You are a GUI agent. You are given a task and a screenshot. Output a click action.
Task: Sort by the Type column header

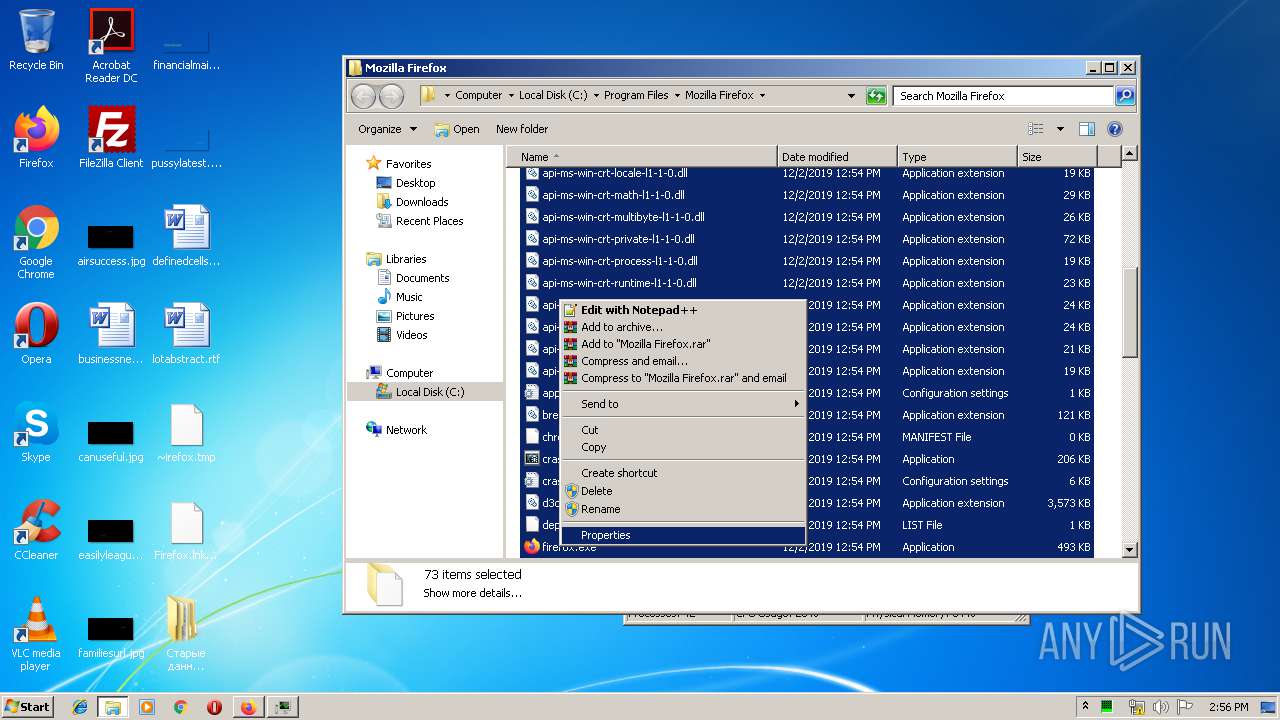tap(957, 157)
